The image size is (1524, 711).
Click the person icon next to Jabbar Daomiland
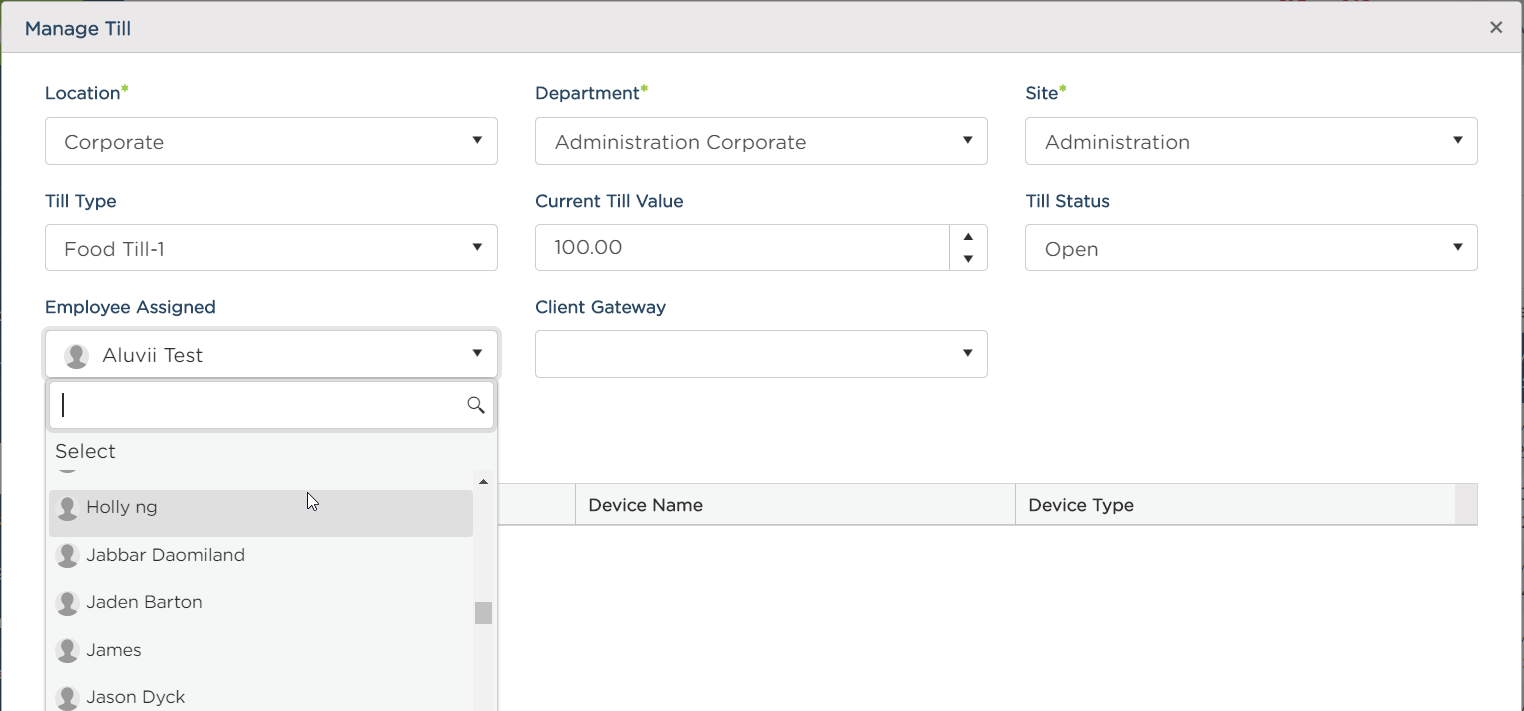click(x=67, y=555)
